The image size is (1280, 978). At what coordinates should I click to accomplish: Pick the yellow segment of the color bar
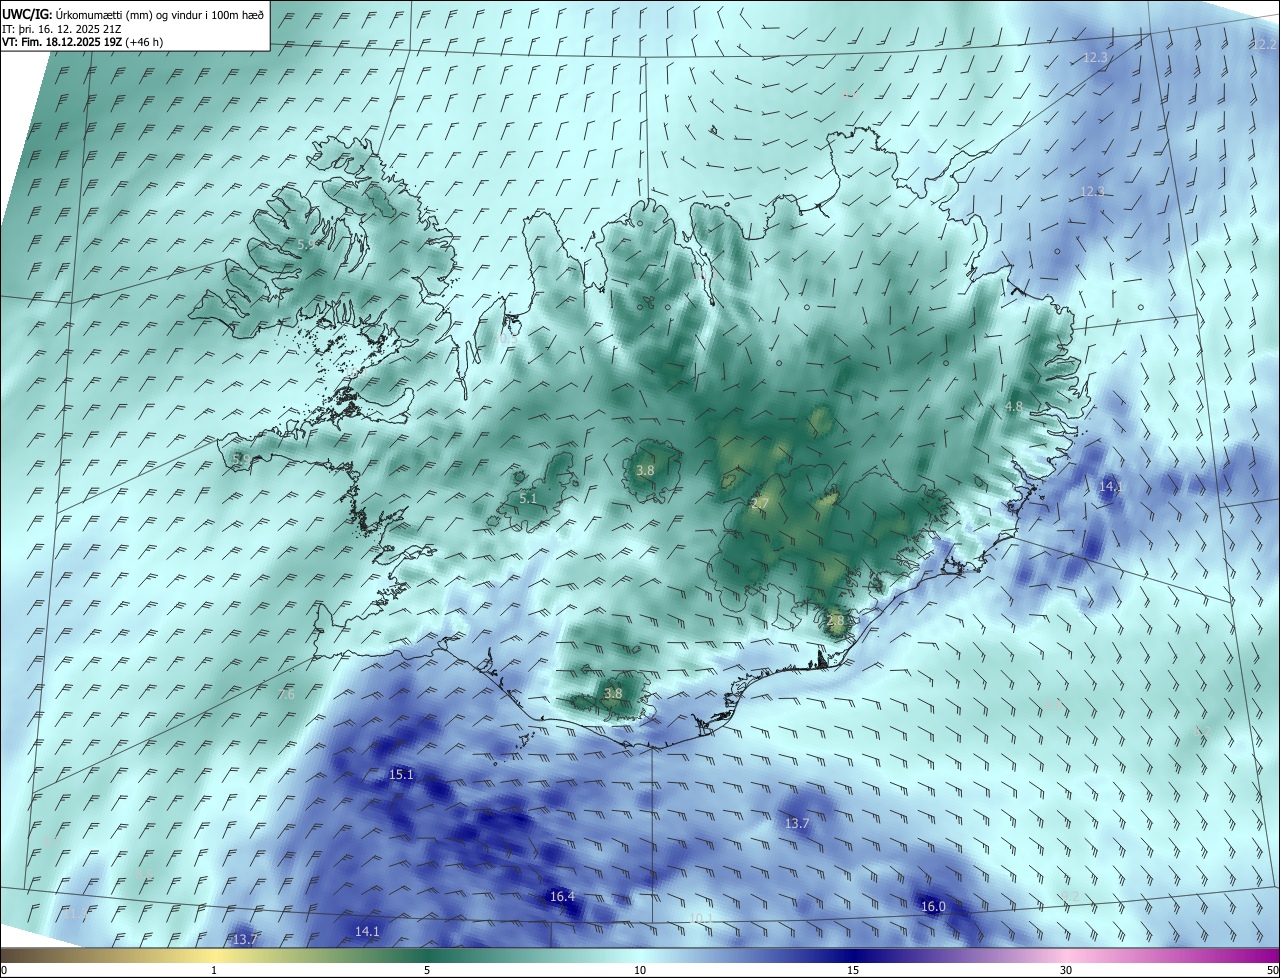(x=214, y=955)
